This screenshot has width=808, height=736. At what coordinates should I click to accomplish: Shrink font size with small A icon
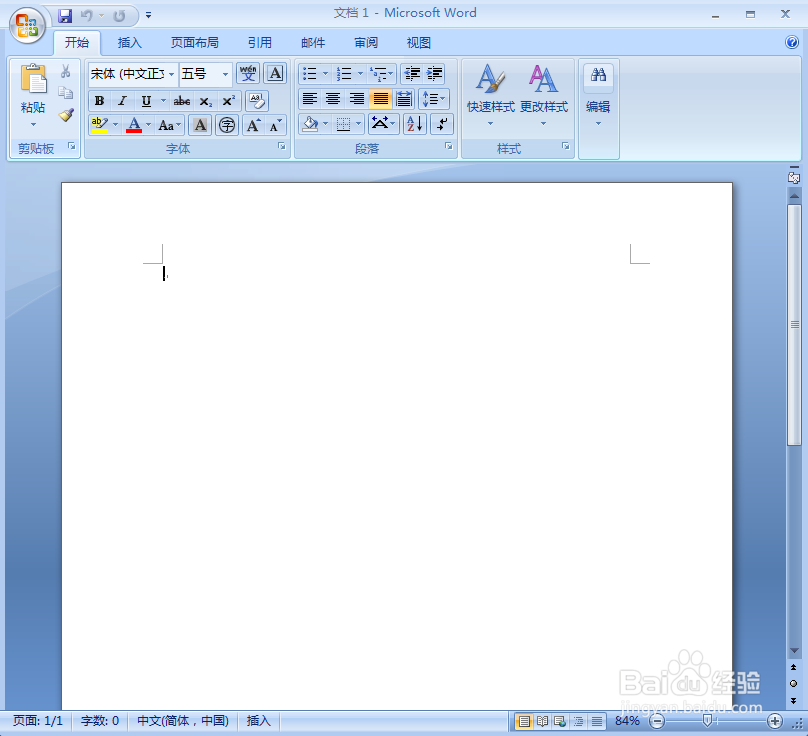[276, 125]
